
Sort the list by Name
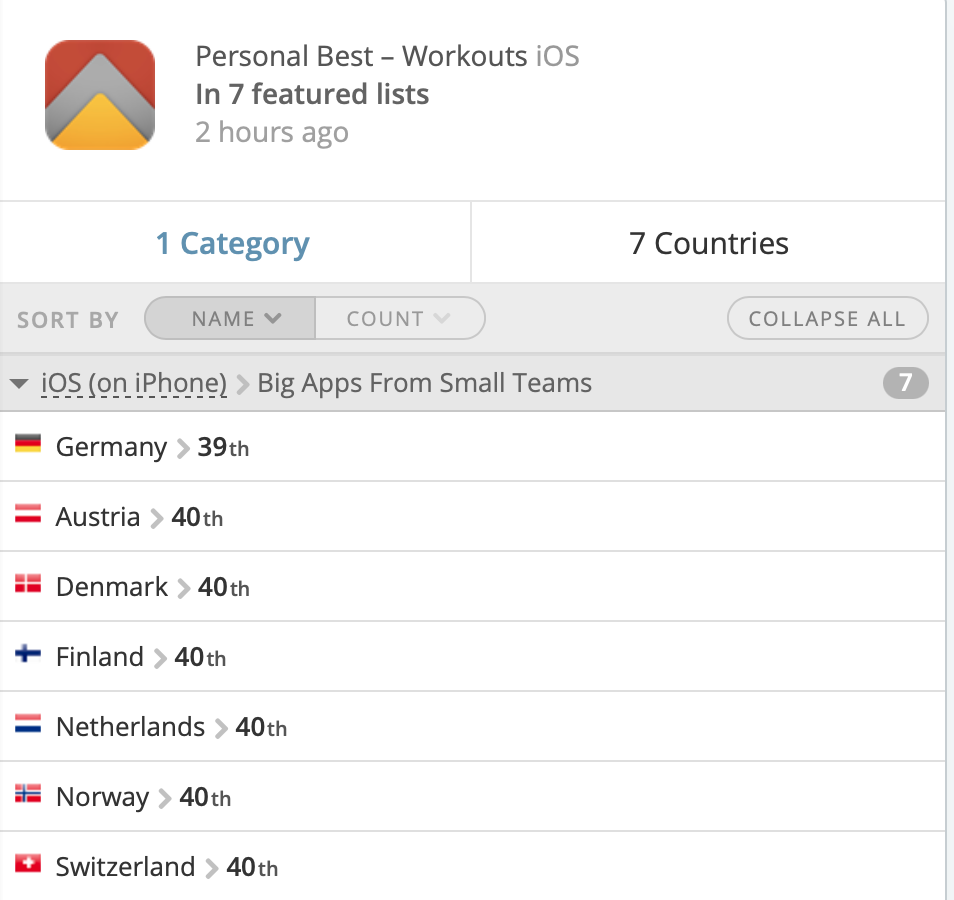point(230,318)
